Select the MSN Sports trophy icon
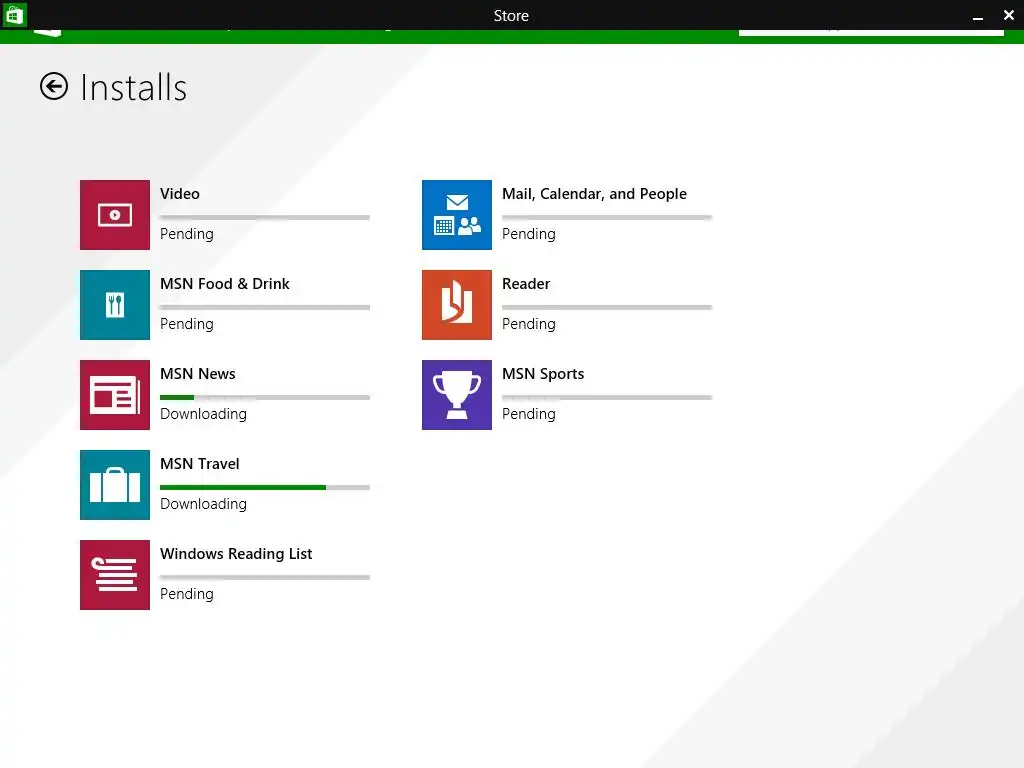The height and width of the screenshot is (768, 1024). pyautogui.click(x=457, y=395)
